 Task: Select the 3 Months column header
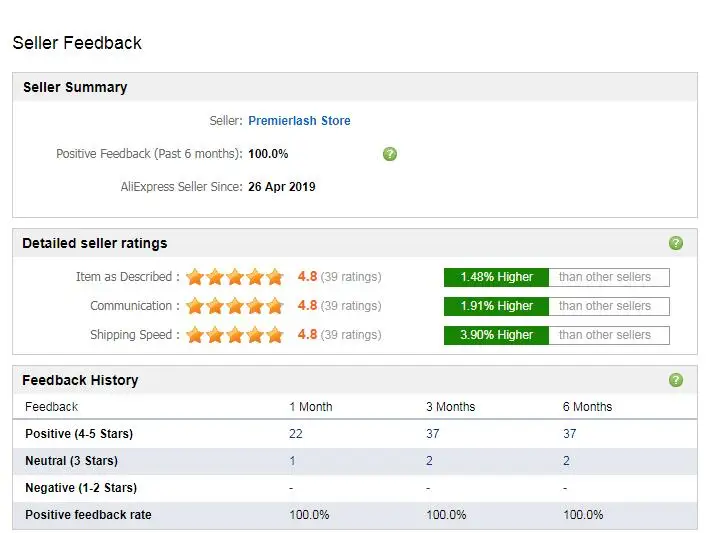click(450, 407)
